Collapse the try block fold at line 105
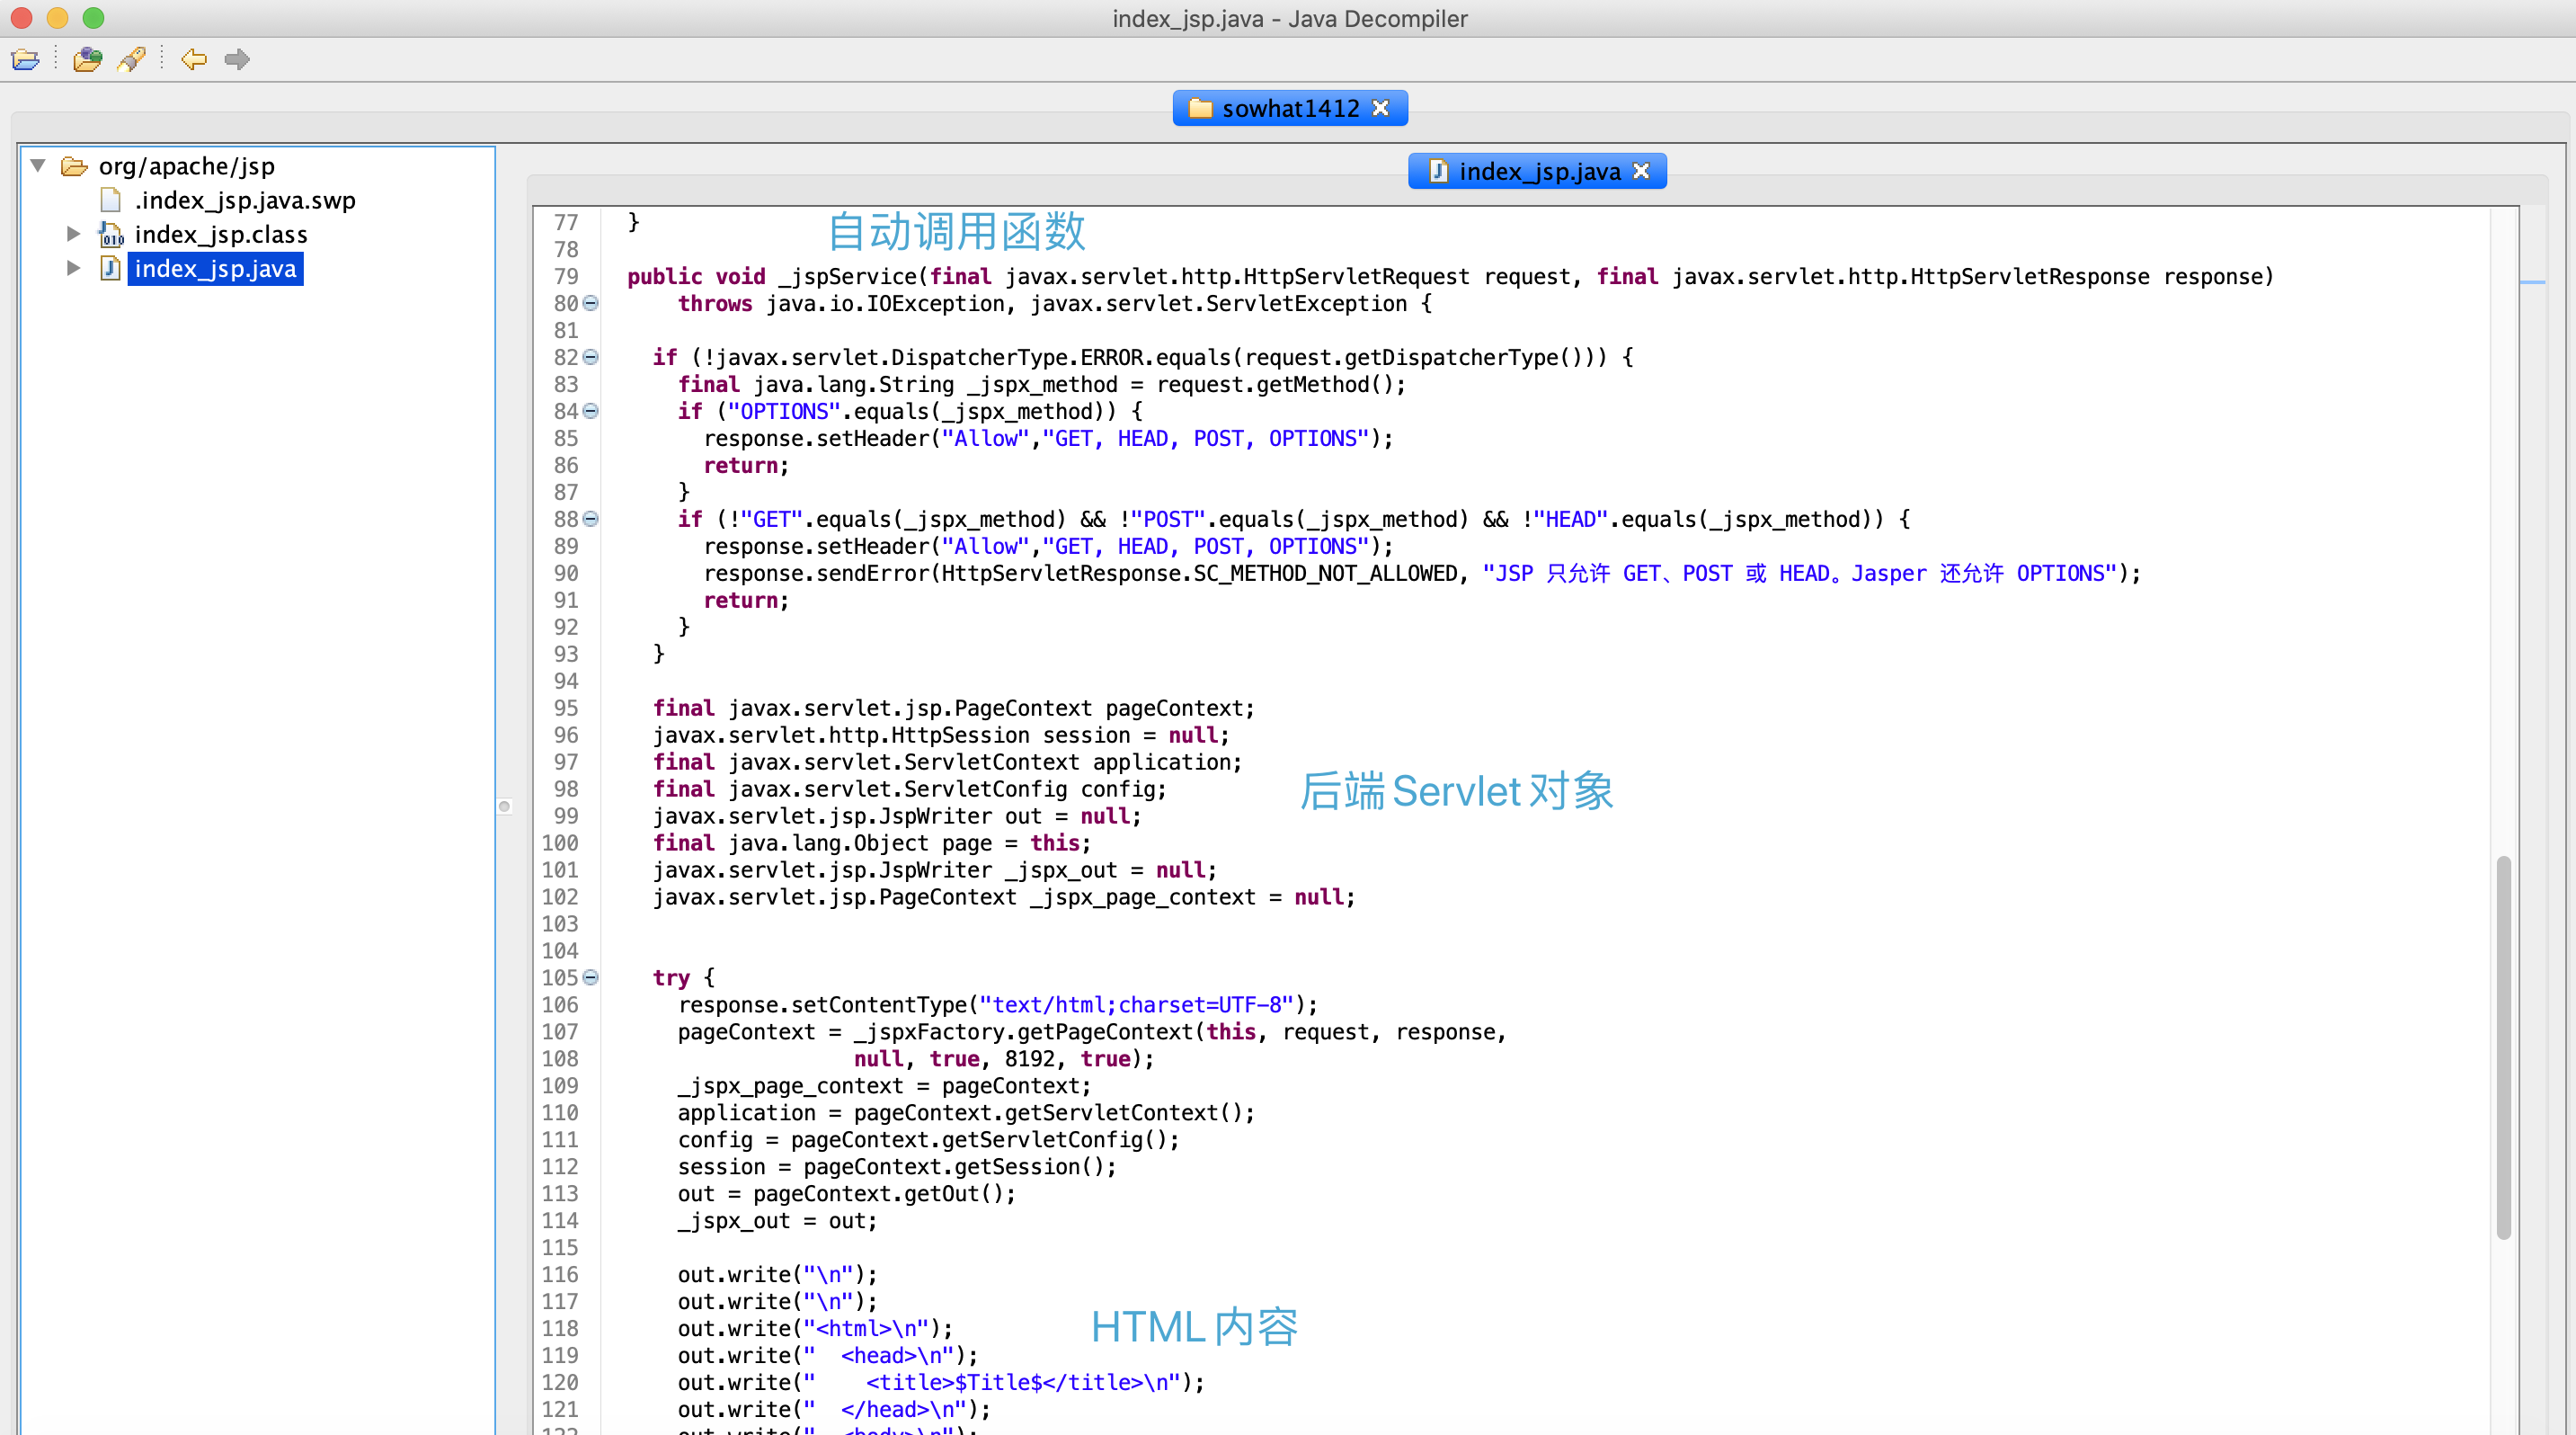Viewport: 2576px width, 1435px height. point(591,978)
